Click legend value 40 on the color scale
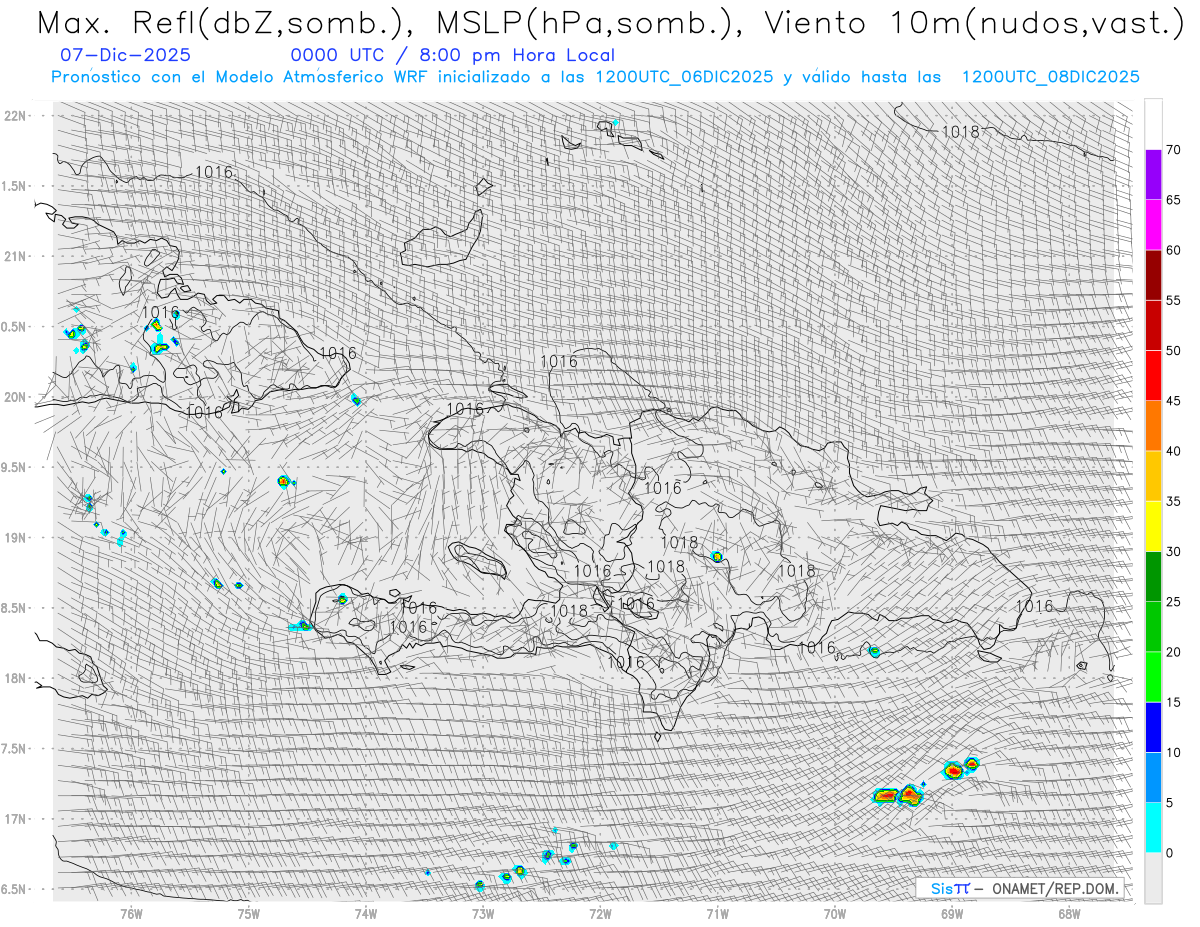Screen dimensions: 1200x927 point(1174,451)
